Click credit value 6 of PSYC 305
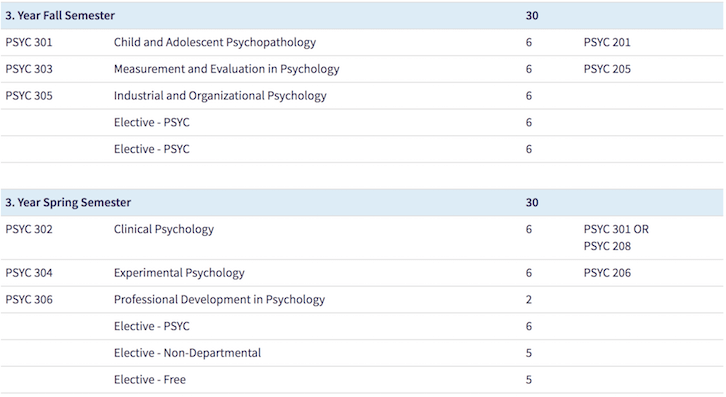 point(529,96)
